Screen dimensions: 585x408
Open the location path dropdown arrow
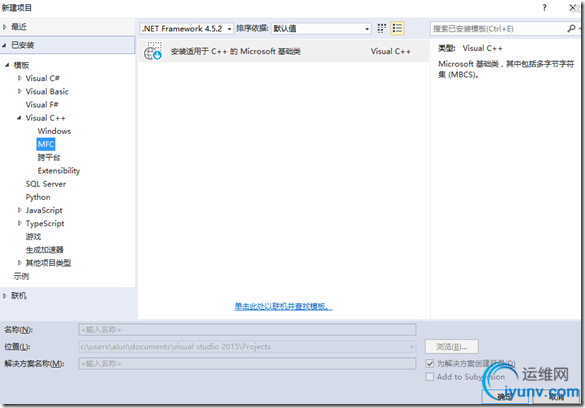pos(412,347)
